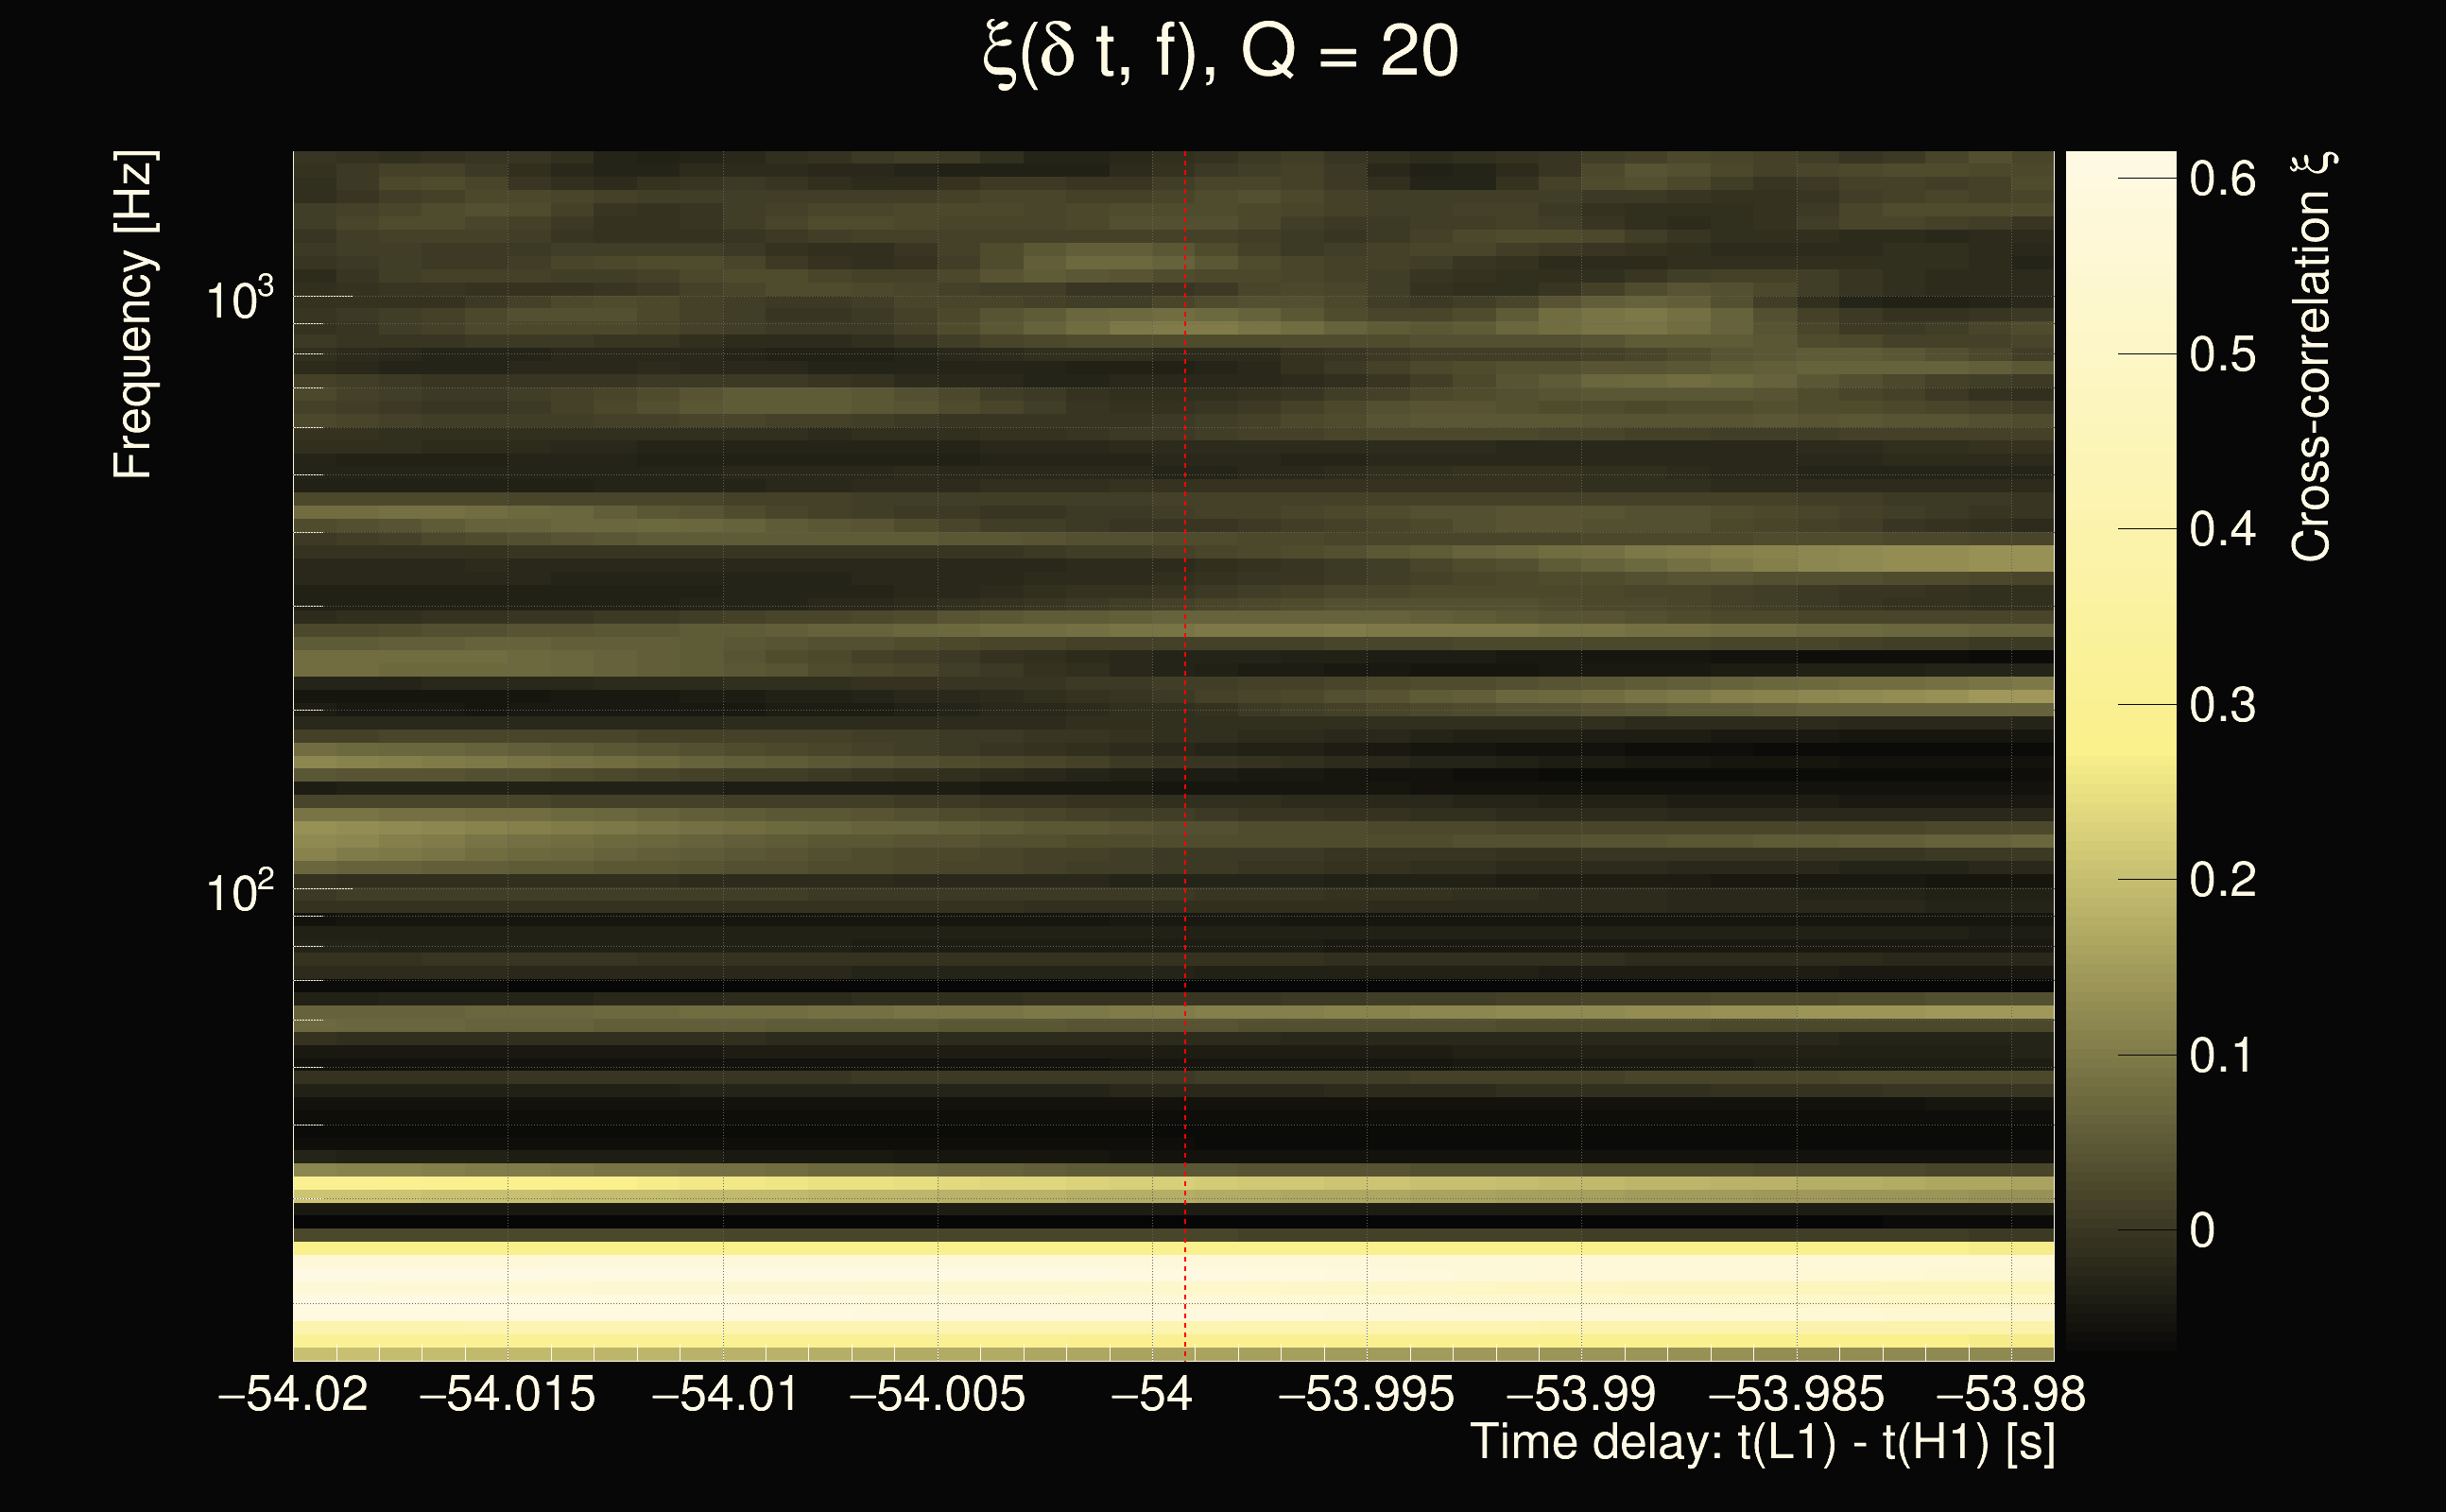This screenshot has height=1512, width=2446.
Task: Click the -53.99 time delay tick label
Action: (x=1581, y=1394)
